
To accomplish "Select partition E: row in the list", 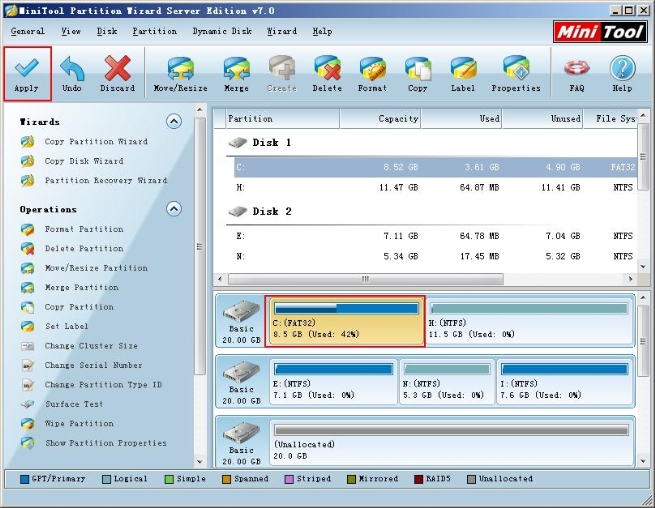I will pyautogui.click(x=435, y=236).
